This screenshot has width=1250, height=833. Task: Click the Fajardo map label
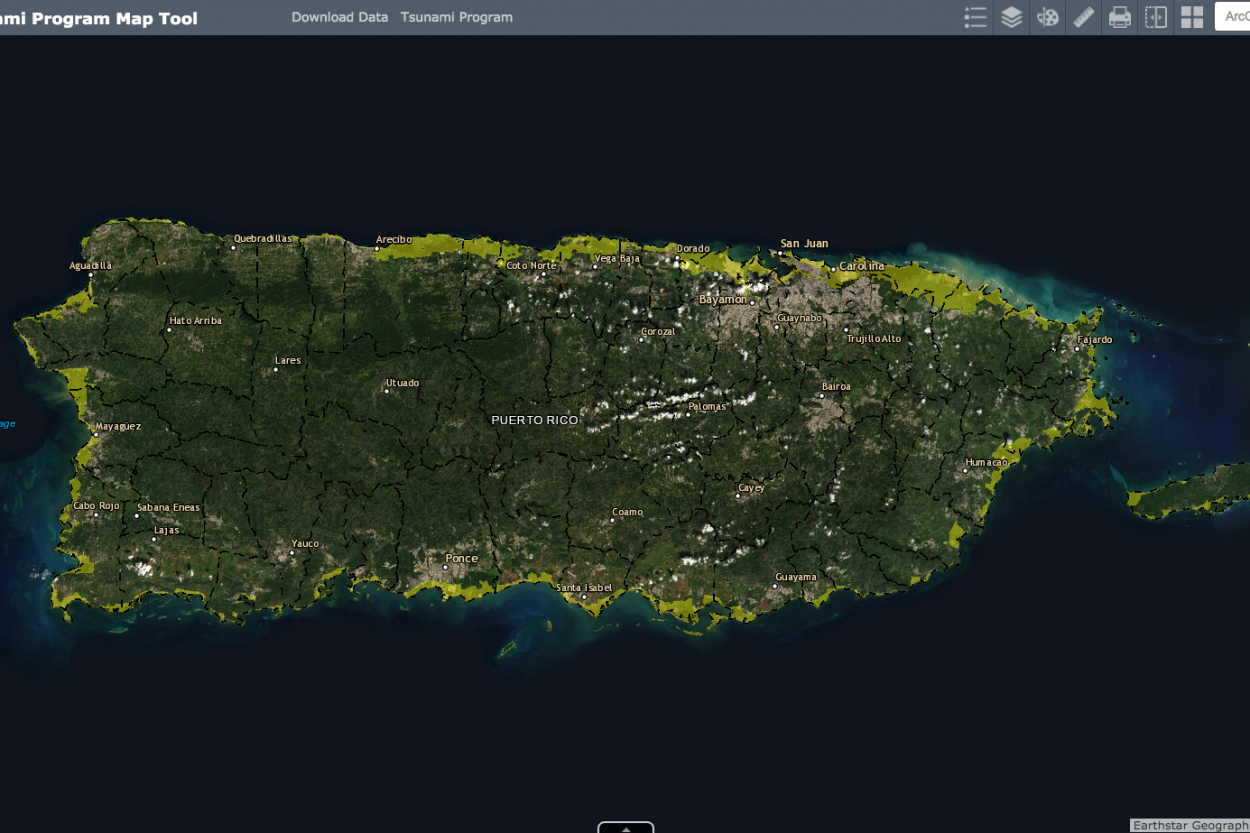pos(1095,339)
